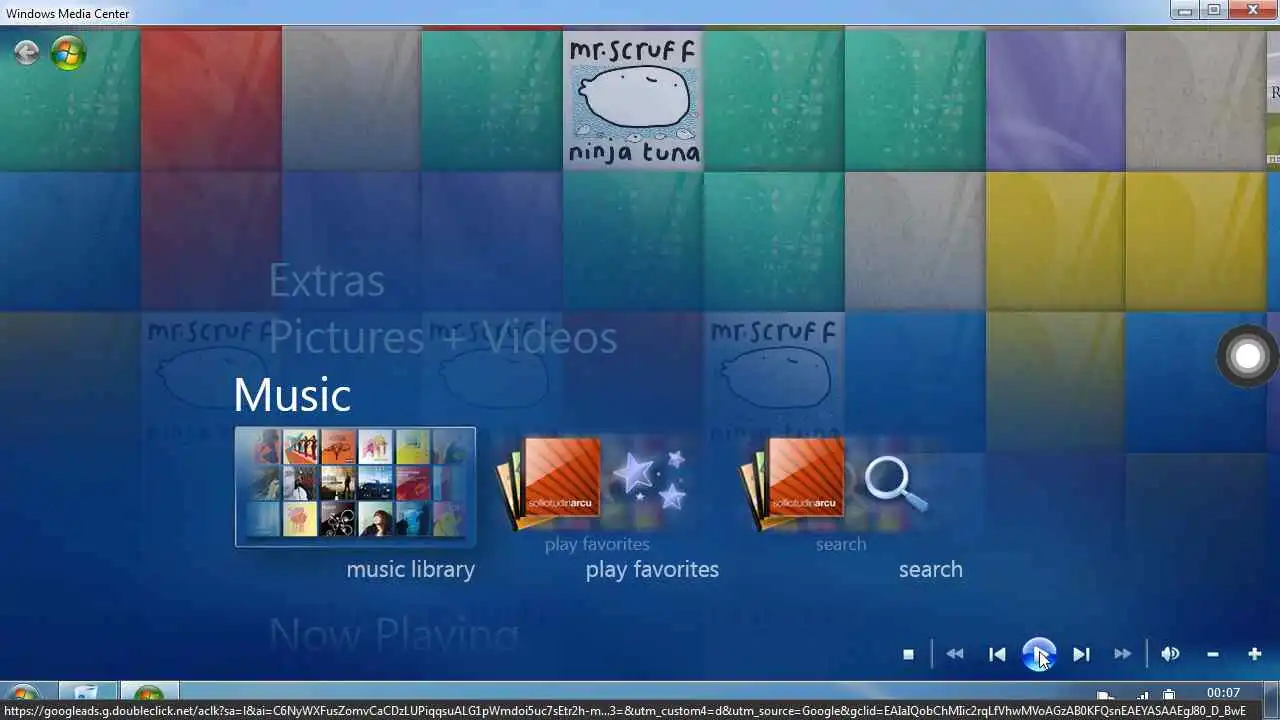Open the Windows Start button
Image resolution: width=1280 pixels, height=720 pixels.
pos(23,694)
